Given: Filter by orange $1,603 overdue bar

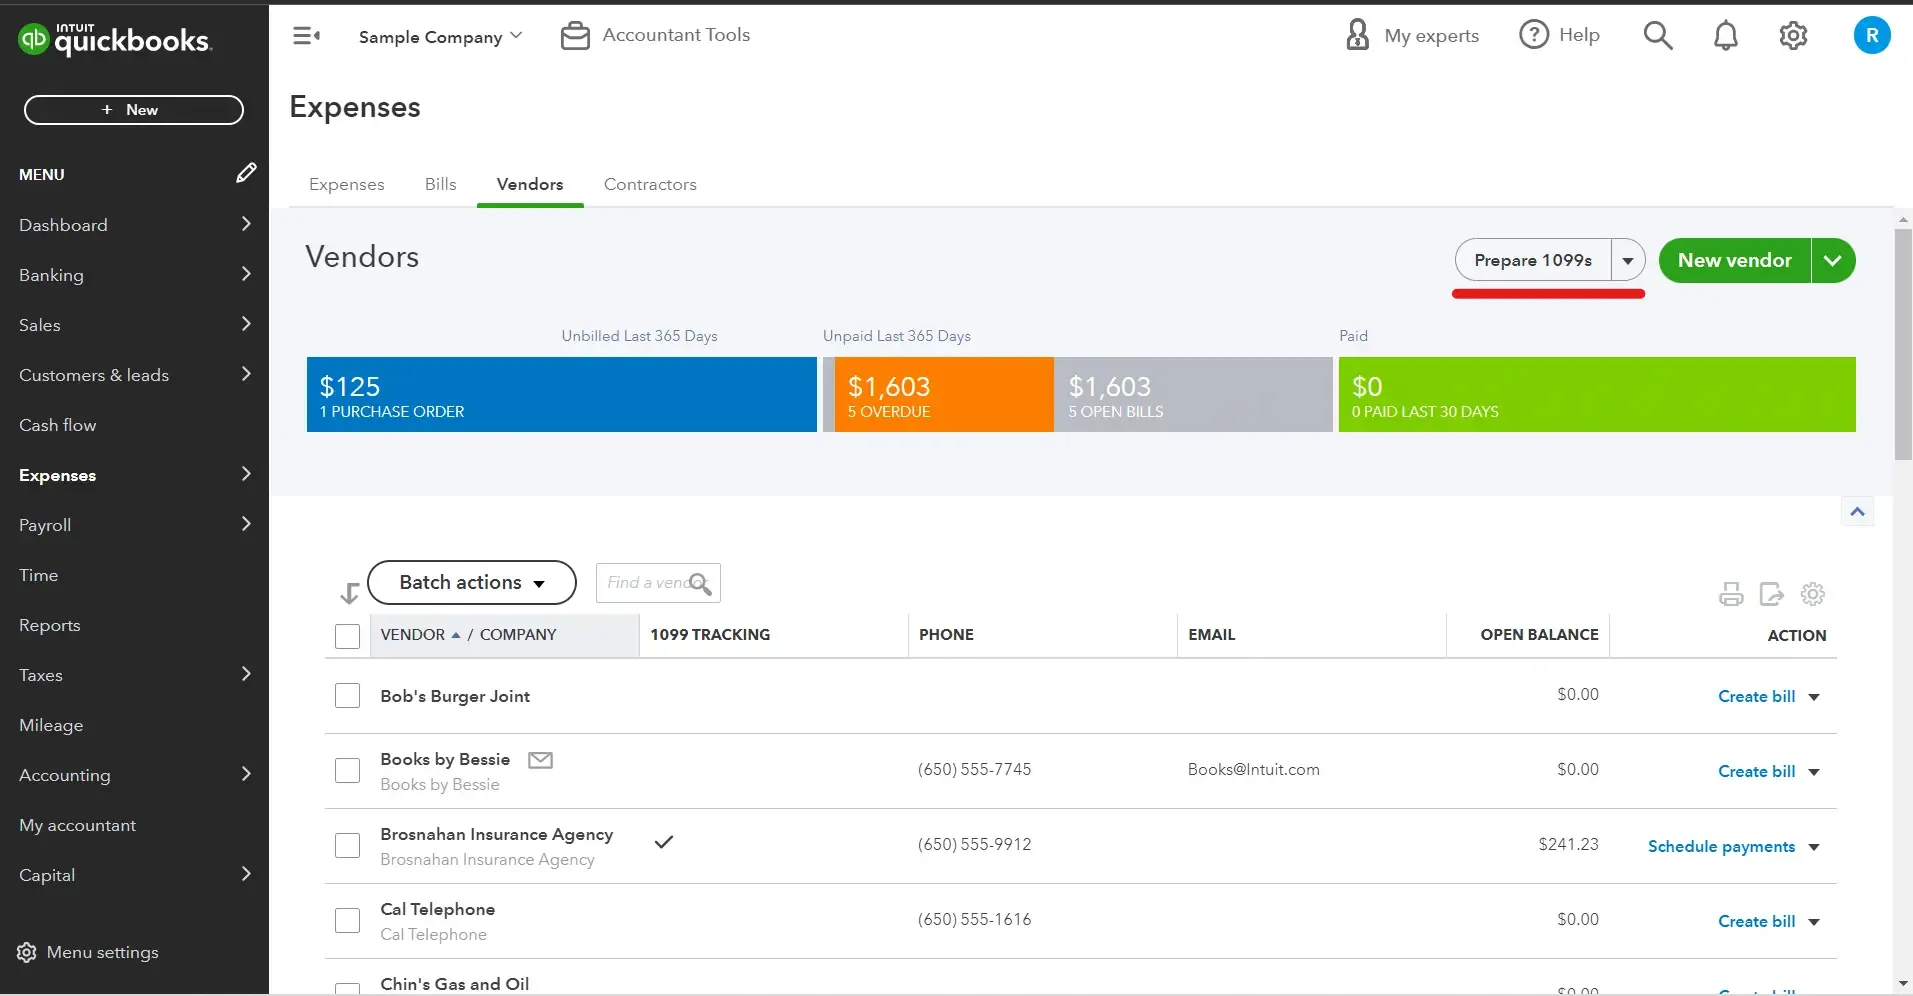Looking at the screenshot, I should point(944,395).
